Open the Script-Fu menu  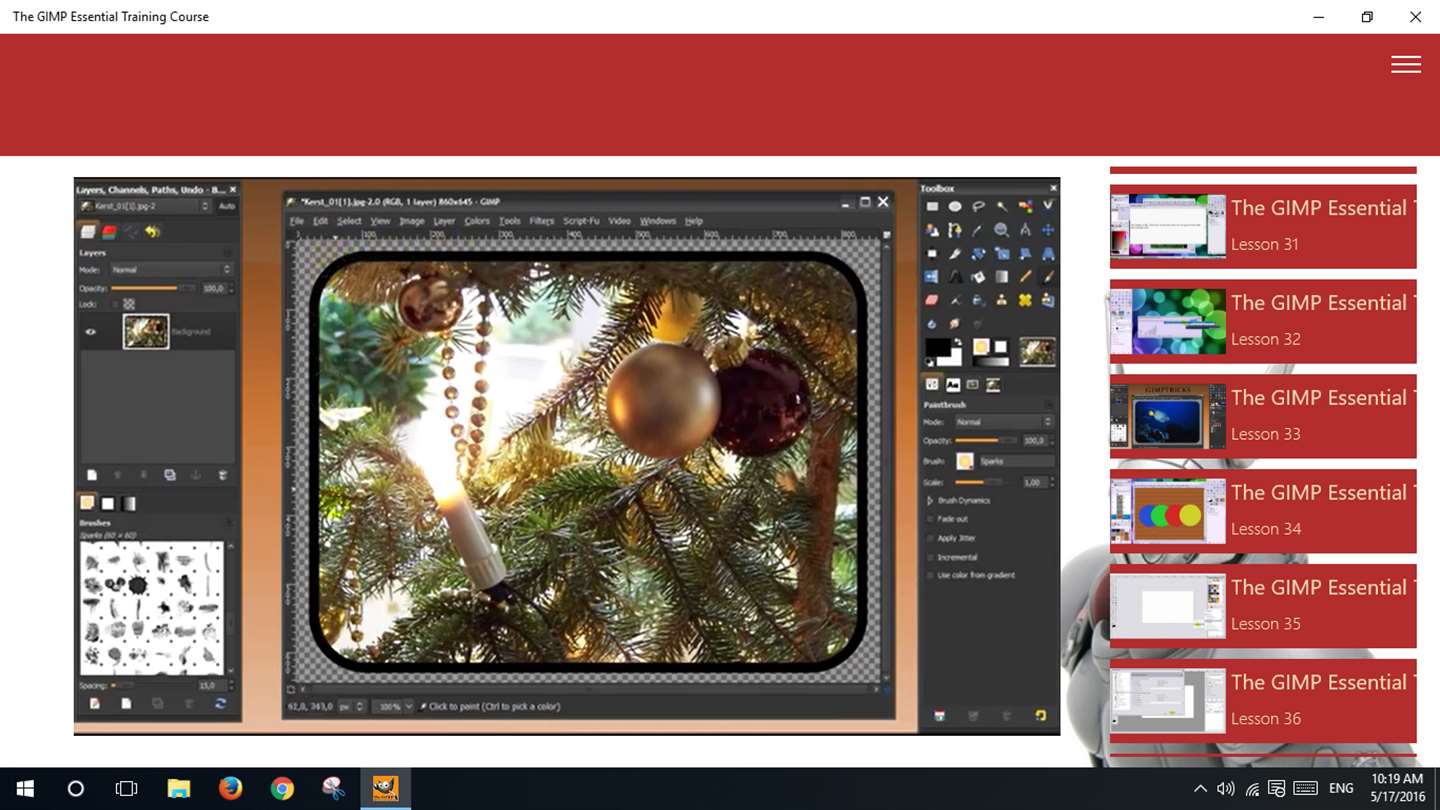point(581,221)
